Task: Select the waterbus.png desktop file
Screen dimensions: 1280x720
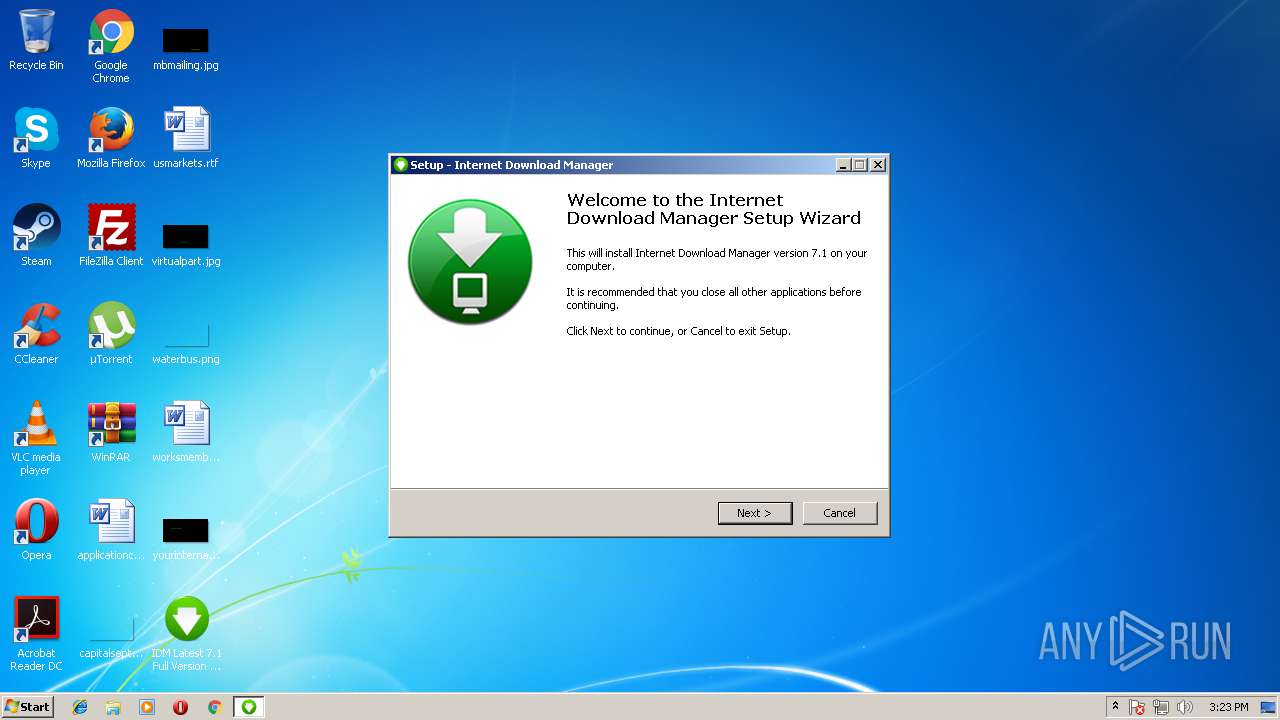Action: (x=186, y=342)
